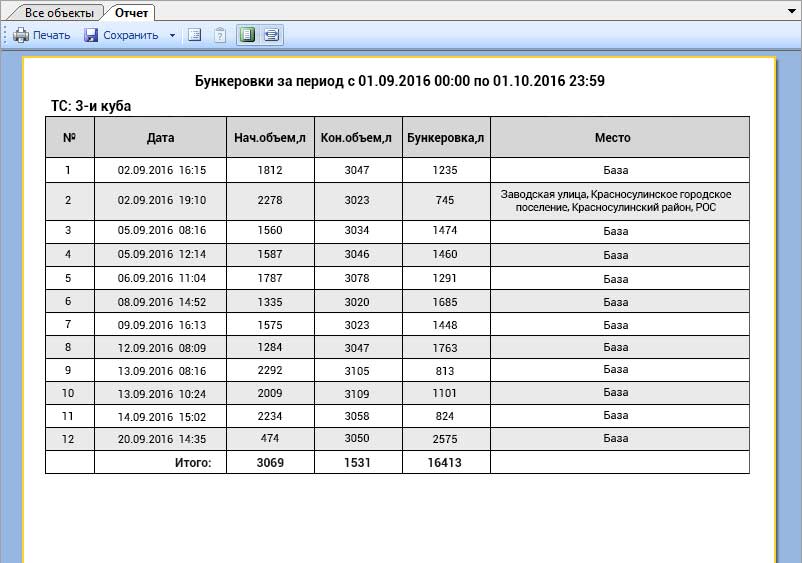802x563 pixels.
Task: Click the Печать printer icon
Action: click(21, 35)
